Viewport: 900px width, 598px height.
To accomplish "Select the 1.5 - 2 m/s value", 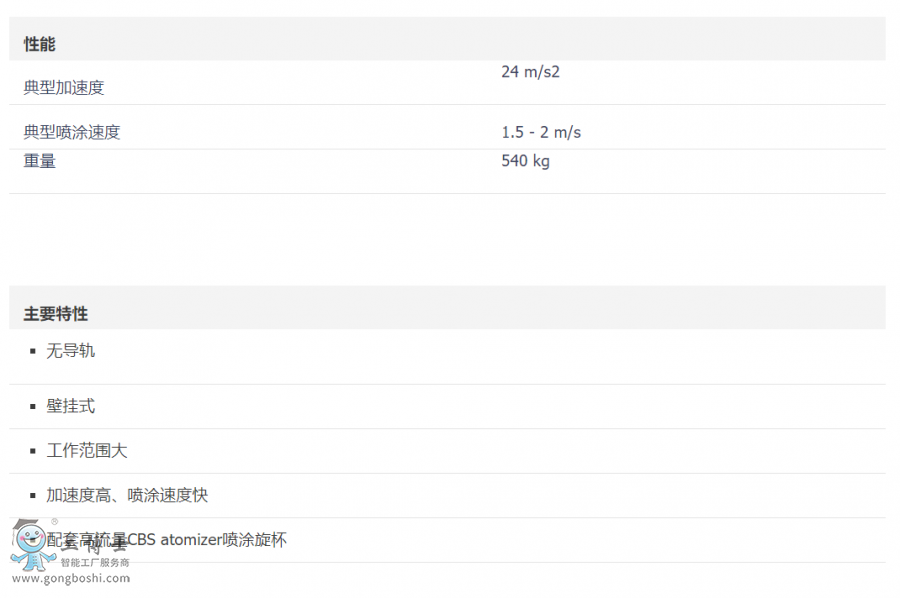I will coord(541,132).
